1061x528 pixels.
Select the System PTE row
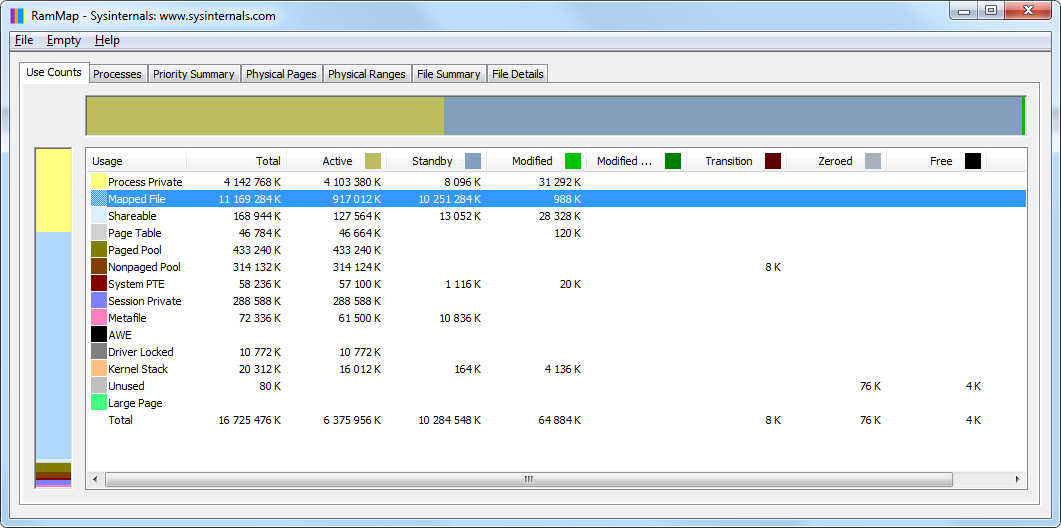[x=558, y=284]
